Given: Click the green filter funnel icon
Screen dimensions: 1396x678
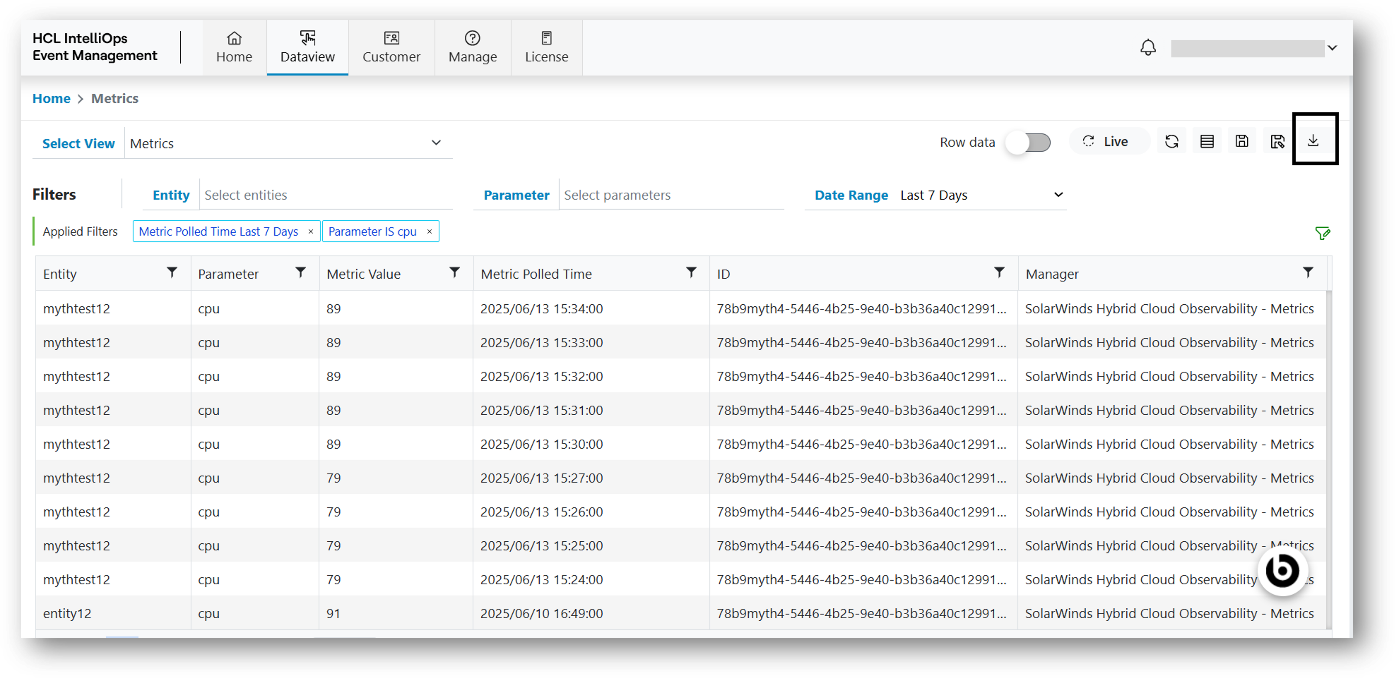Looking at the screenshot, I should click(x=1323, y=233).
